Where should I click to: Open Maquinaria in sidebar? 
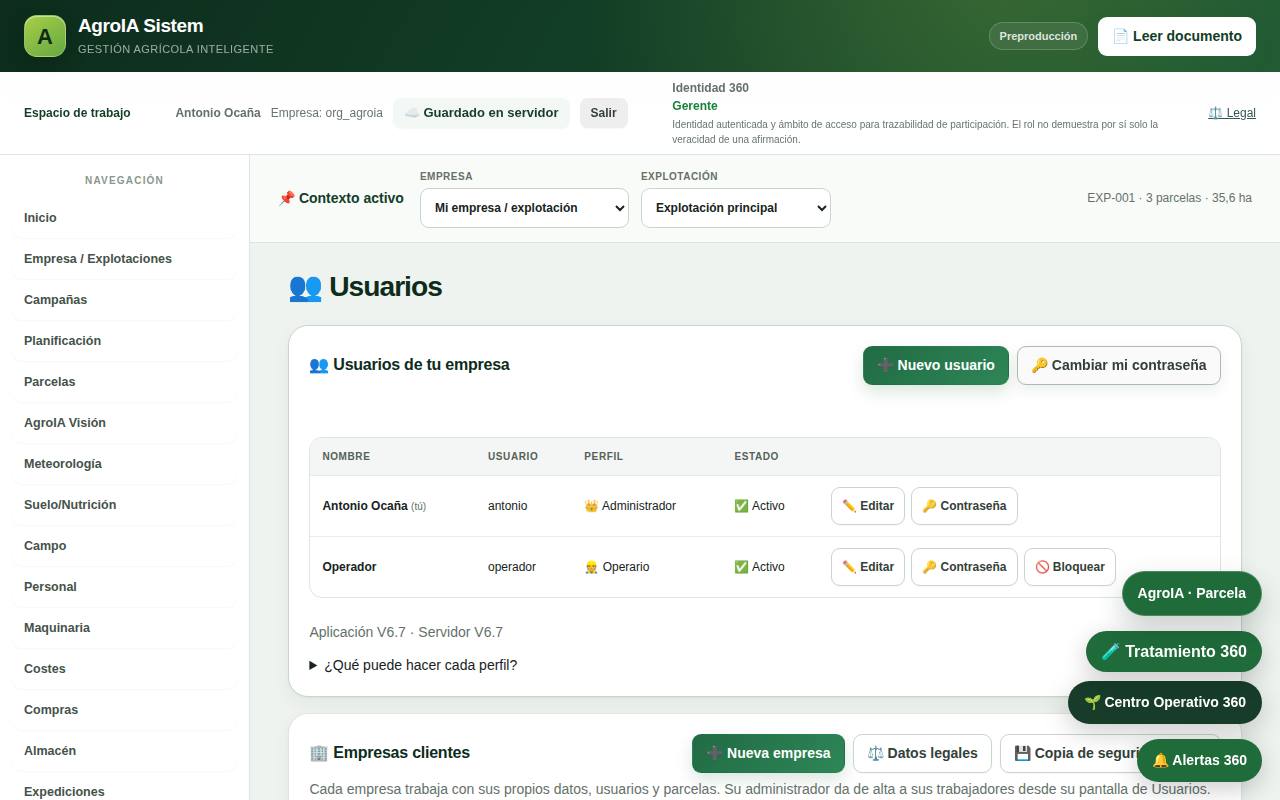[124, 628]
